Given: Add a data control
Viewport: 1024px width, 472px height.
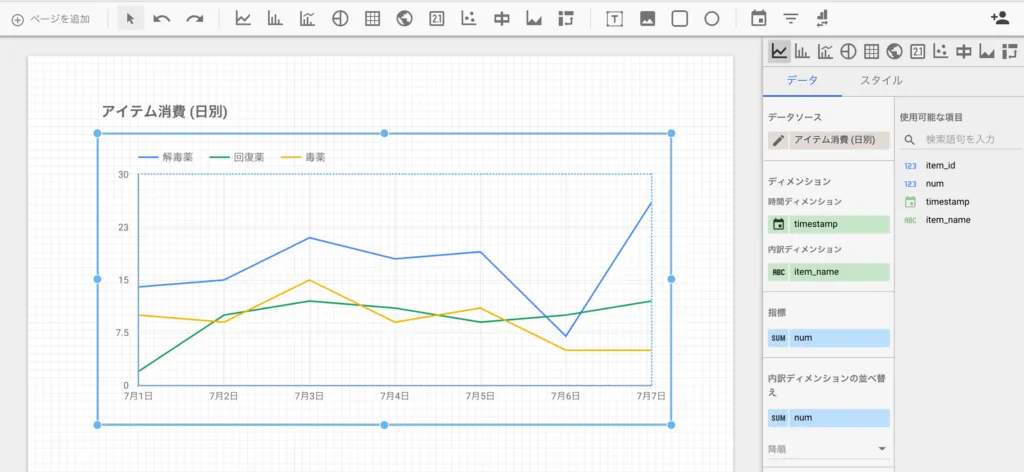Looking at the screenshot, I should [x=823, y=19].
